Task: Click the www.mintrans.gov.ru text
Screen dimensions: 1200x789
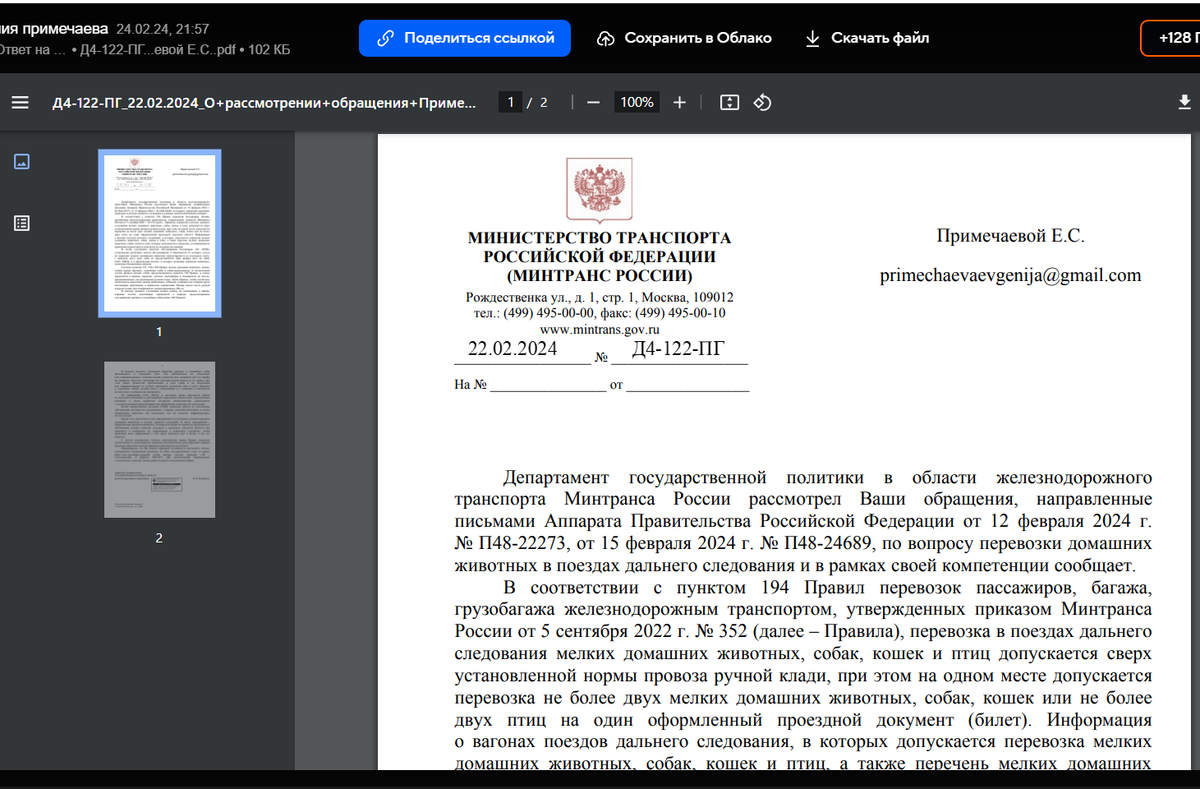Action: [600, 329]
